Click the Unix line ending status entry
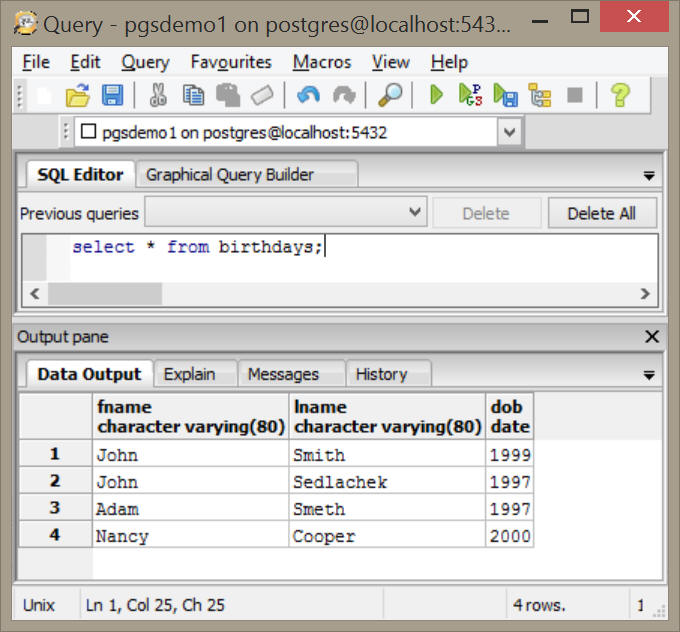Viewport: 680px width, 632px height. tap(39, 605)
